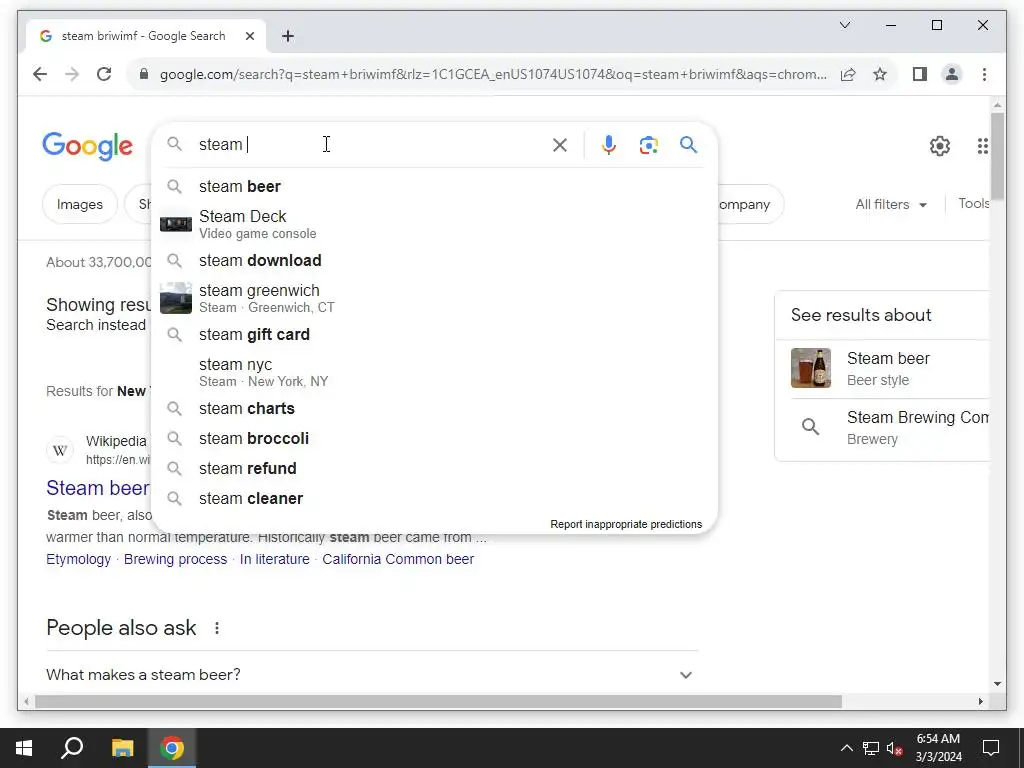Image resolution: width=1024 pixels, height=768 pixels.
Task: Click Report inappropriate predictions link
Action: click(x=626, y=524)
